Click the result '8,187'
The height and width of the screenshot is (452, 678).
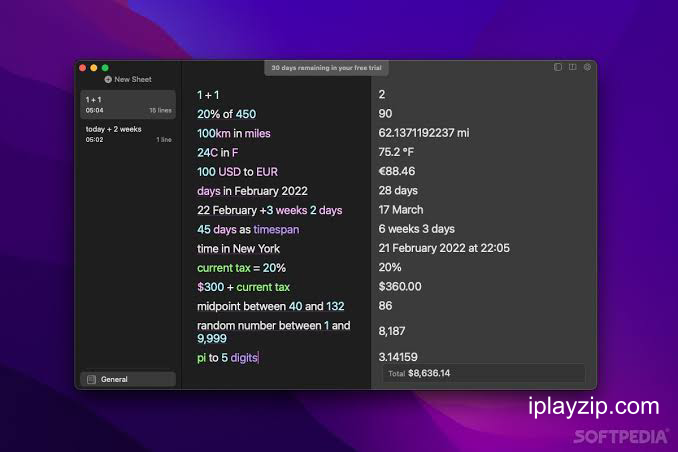[x=392, y=331]
